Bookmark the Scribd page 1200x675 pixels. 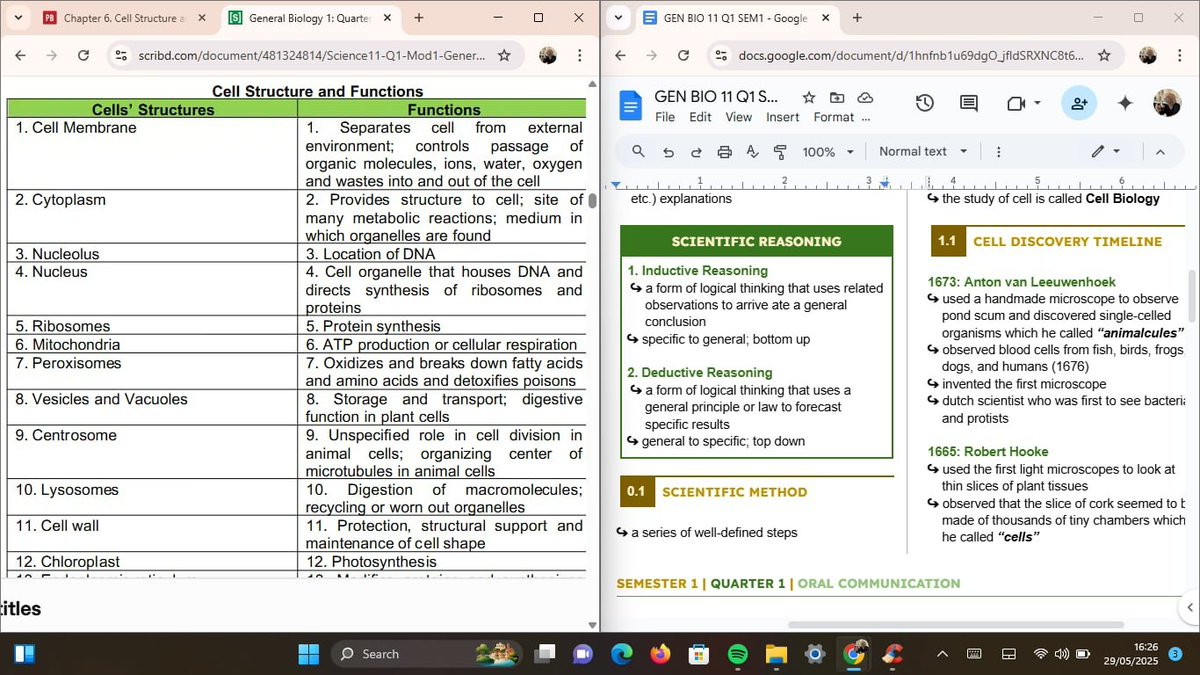[x=504, y=56]
